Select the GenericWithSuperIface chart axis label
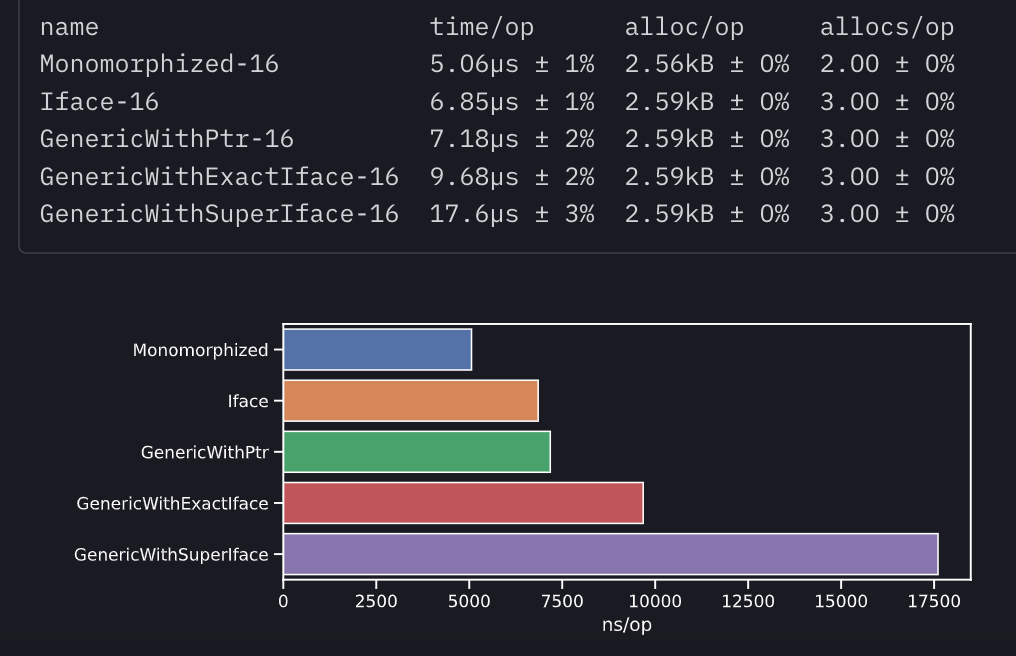Viewport: 1016px width, 656px height. click(171, 554)
